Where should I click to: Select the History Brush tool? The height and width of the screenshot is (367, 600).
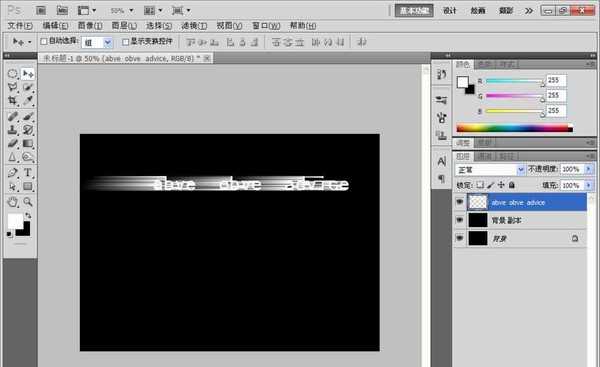(28, 130)
